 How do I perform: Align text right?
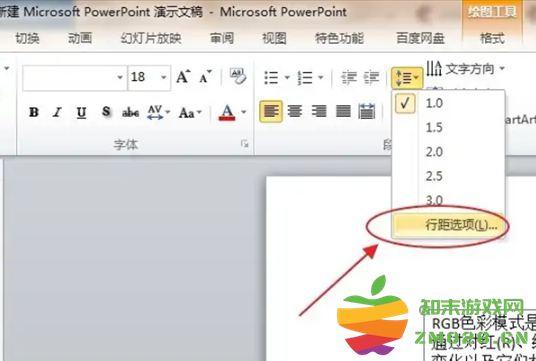319,111
